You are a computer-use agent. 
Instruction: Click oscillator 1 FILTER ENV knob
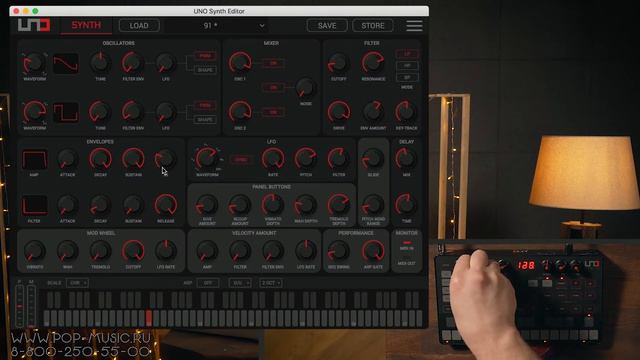[133, 62]
